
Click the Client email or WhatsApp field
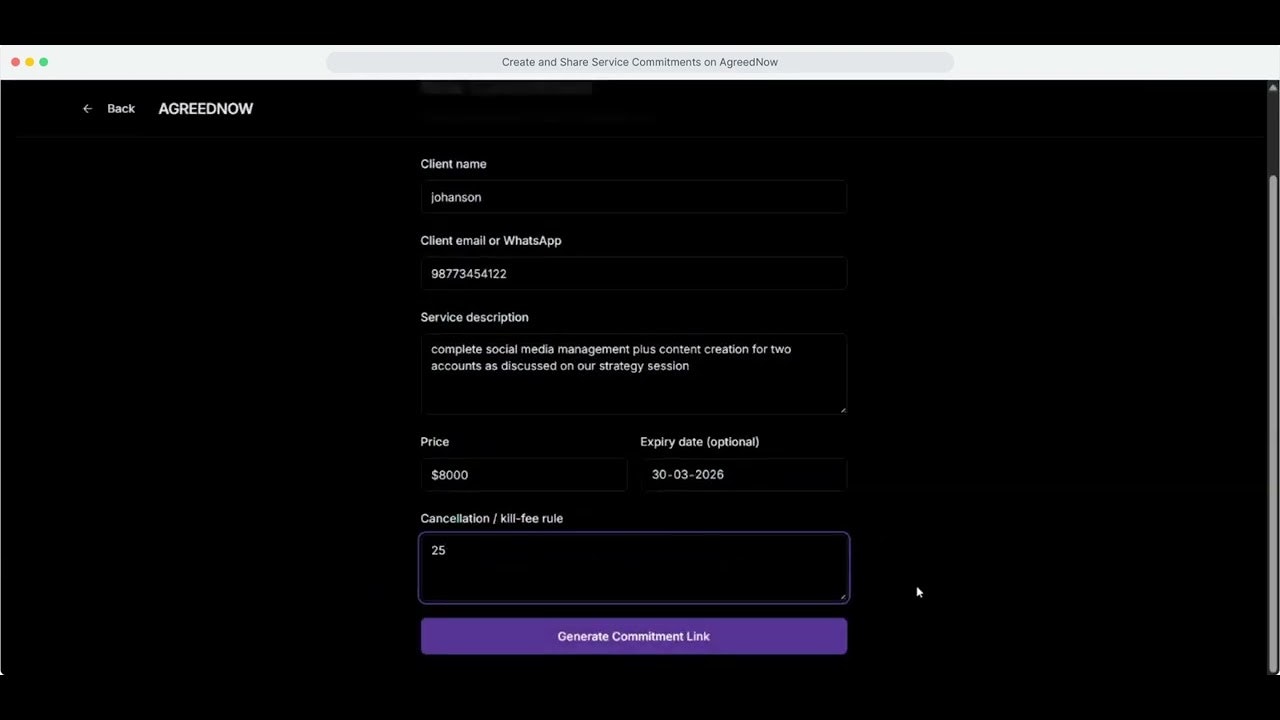pyautogui.click(x=633, y=273)
